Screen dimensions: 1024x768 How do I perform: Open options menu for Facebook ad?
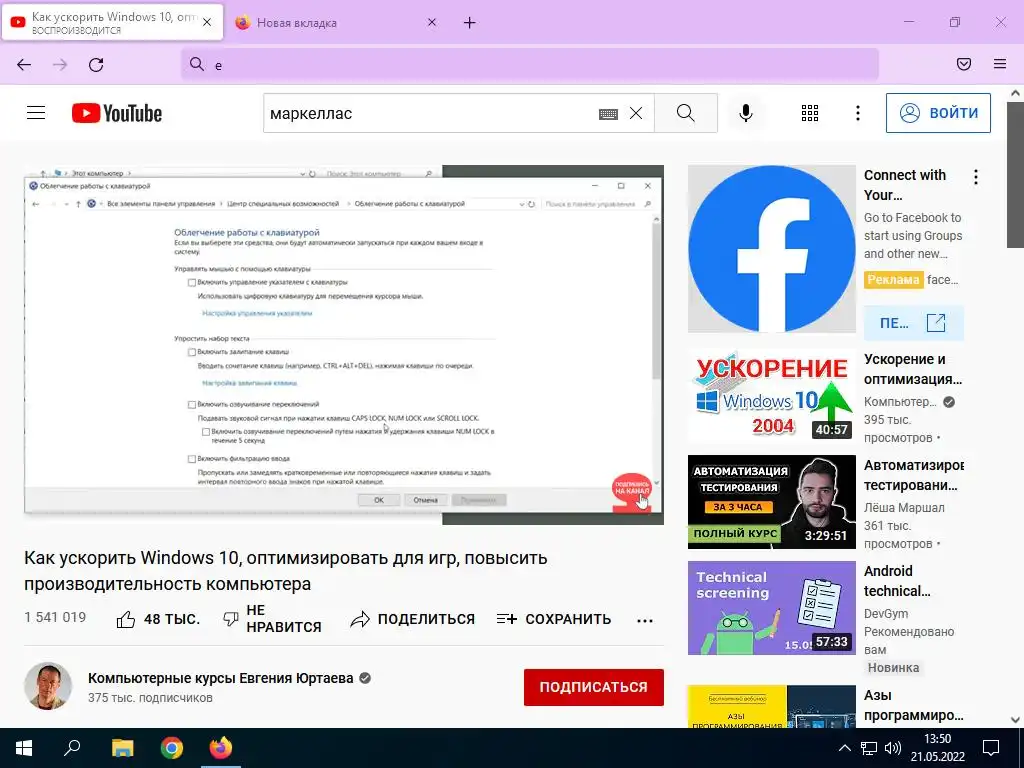coord(976,177)
